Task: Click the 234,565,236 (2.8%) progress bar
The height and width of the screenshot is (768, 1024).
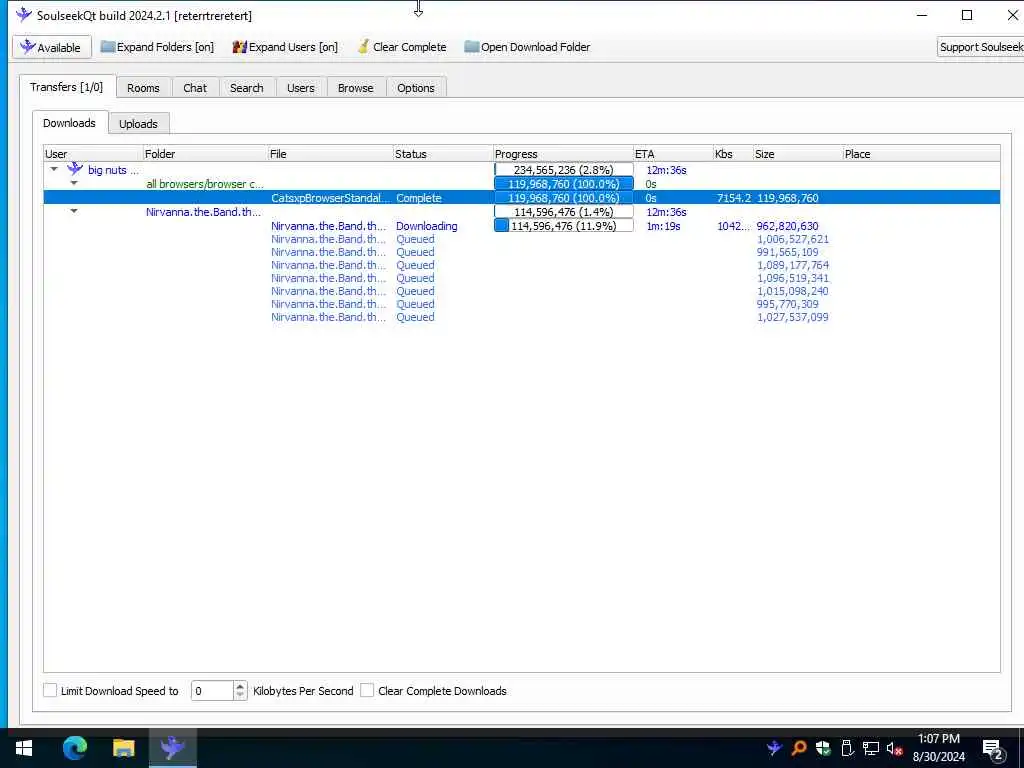Action: (x=564, y=170)
